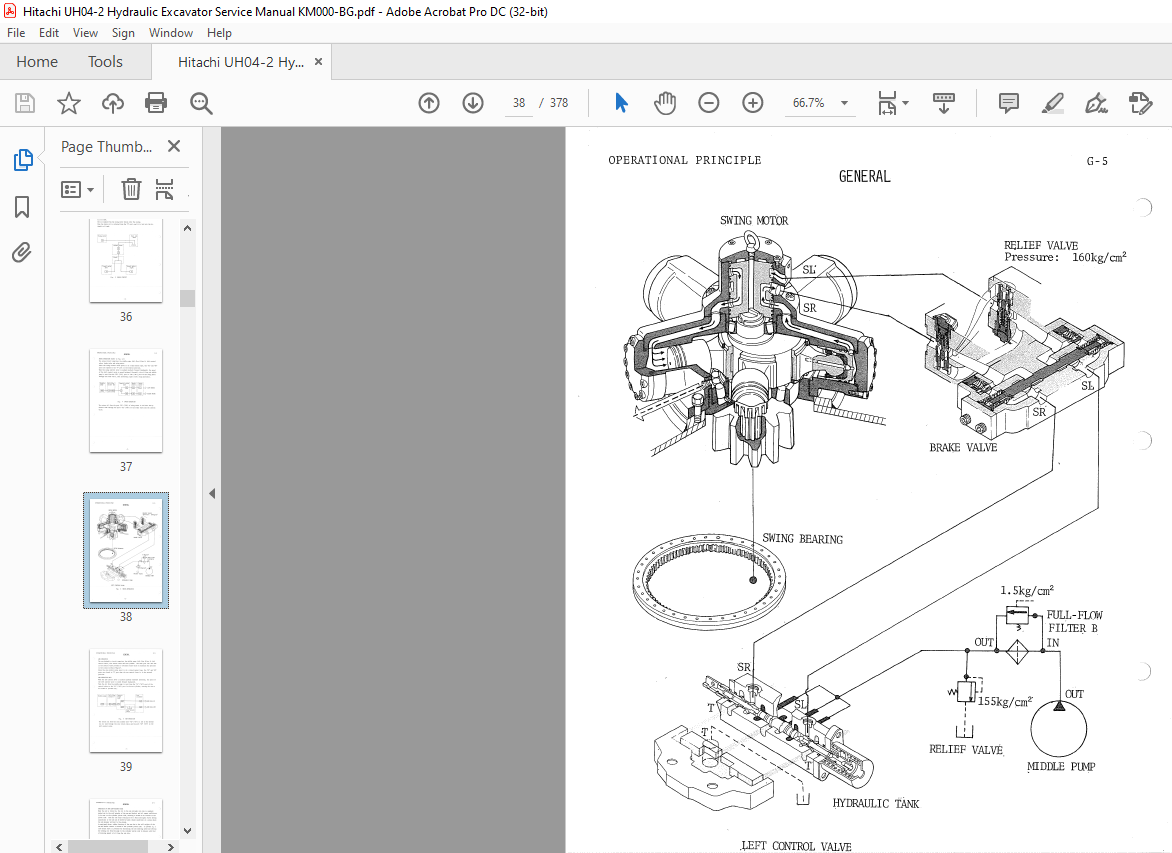Click the Save file icon
1172x853 pixels.
(25, 103)
